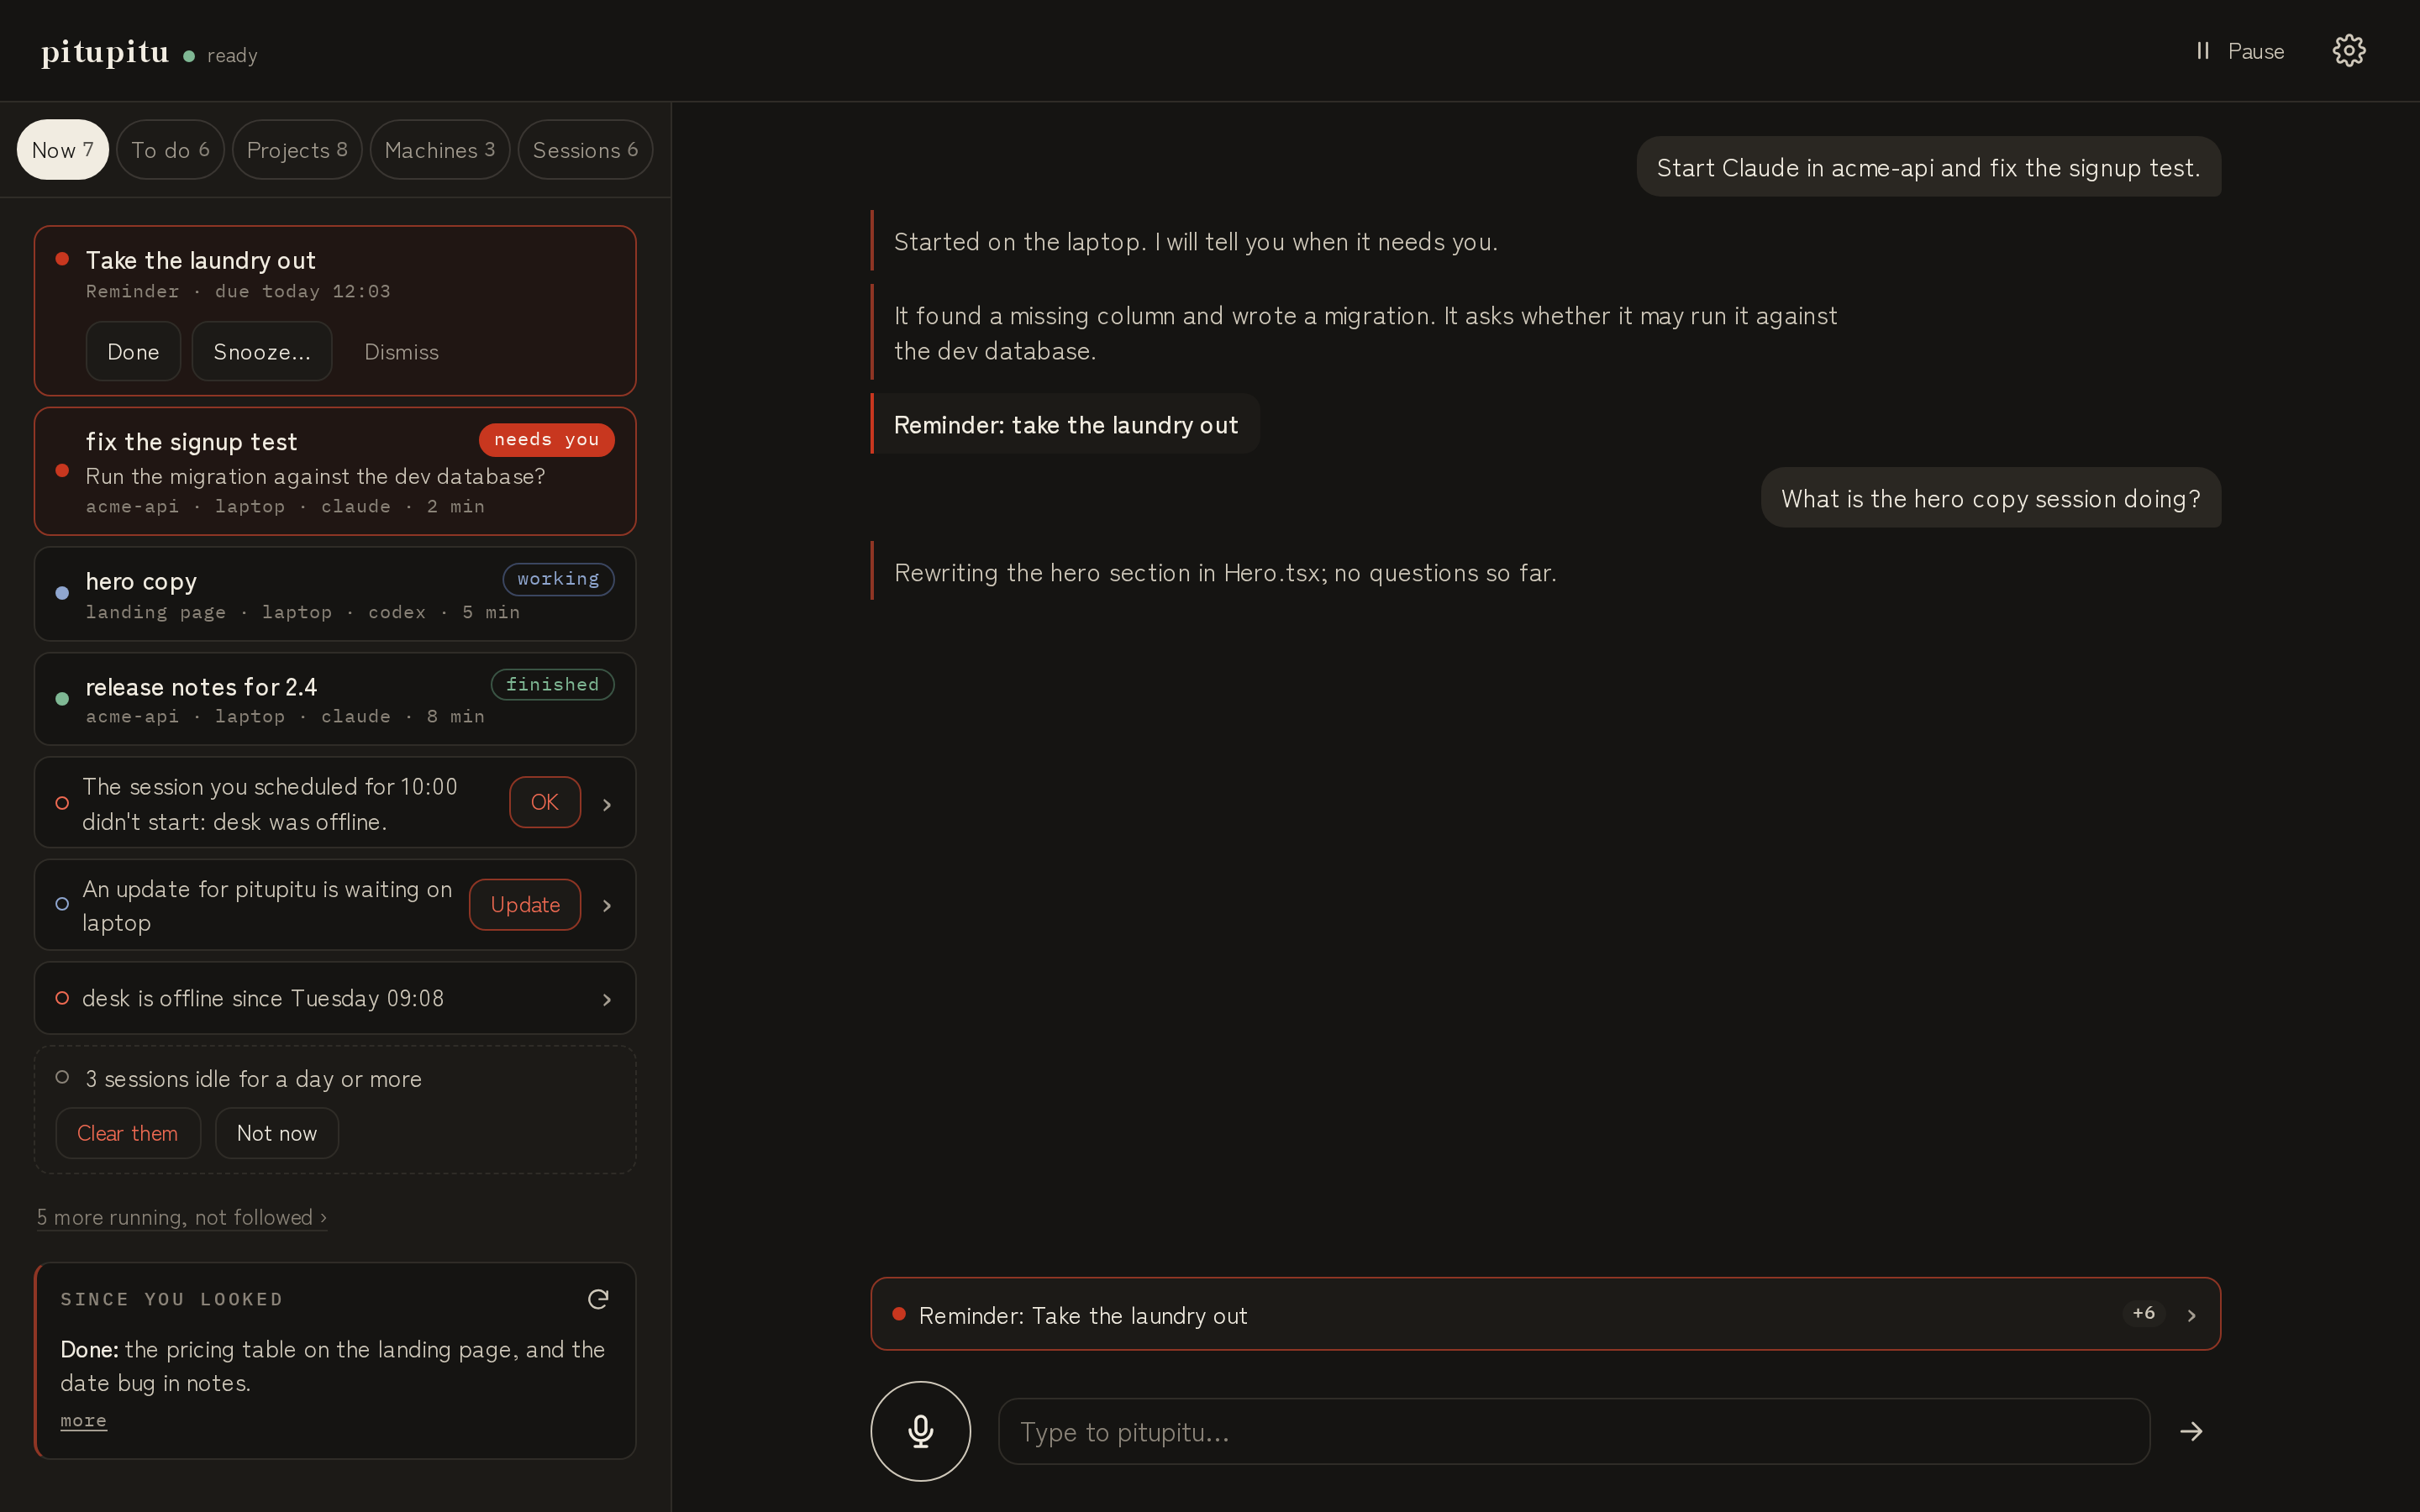Click the 'Rewriting the hero section' reply
The height and width of the screenshot is (1512, 2420).
tap(1225, 572)
